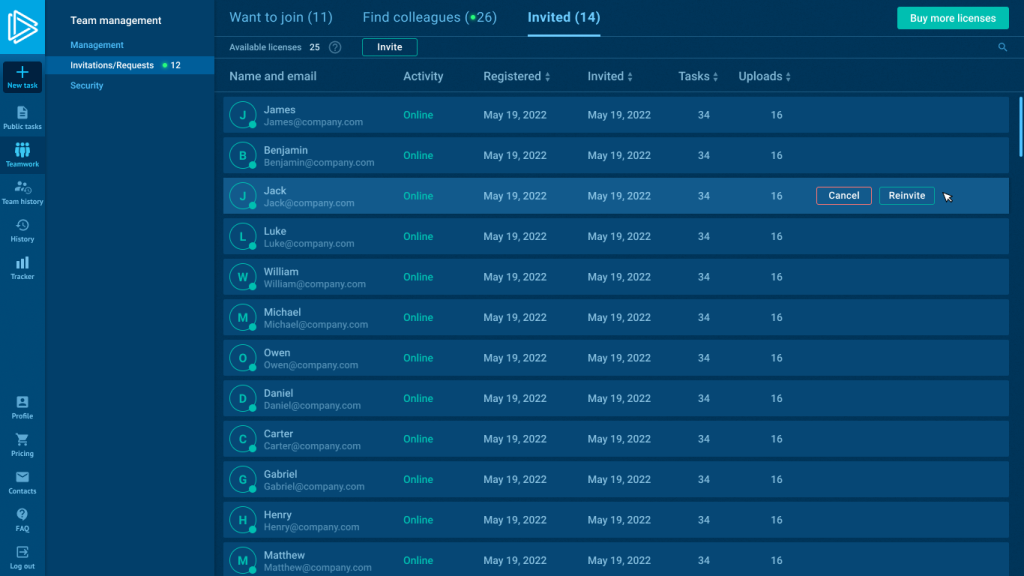
Task: Sort by Registered column arrows
Action: 548,77
